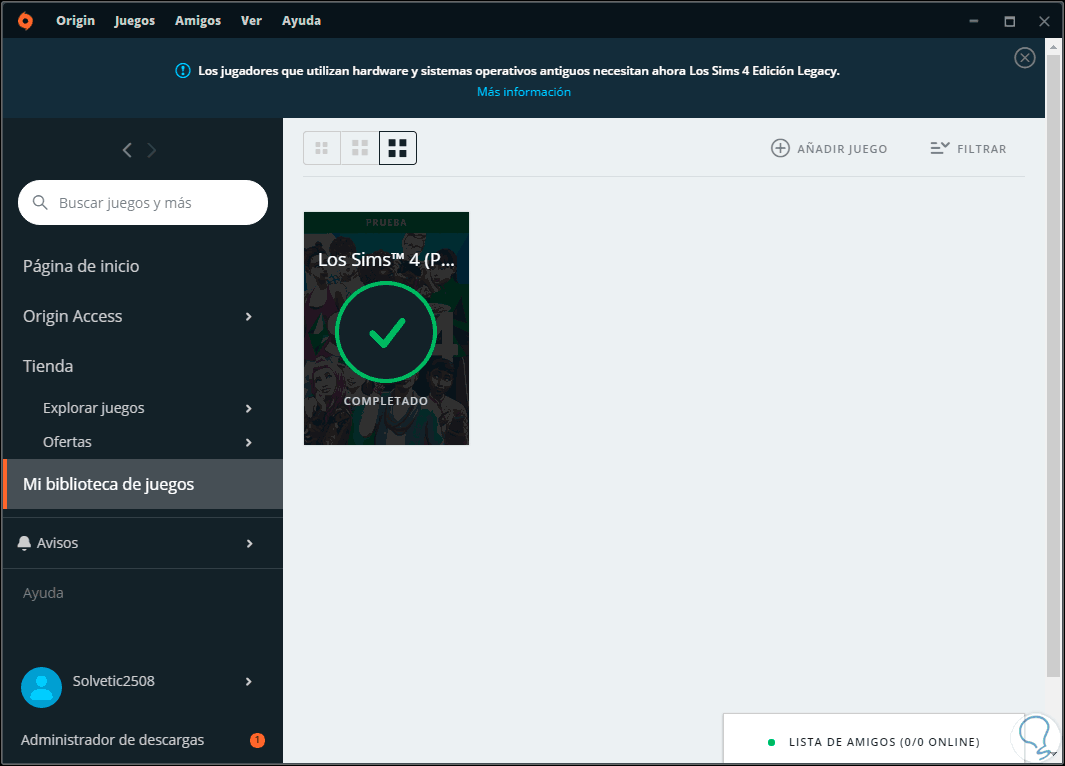Select Mi biblioteca de juegos
The image size is (1065, 766).
[x=143, y=484]
